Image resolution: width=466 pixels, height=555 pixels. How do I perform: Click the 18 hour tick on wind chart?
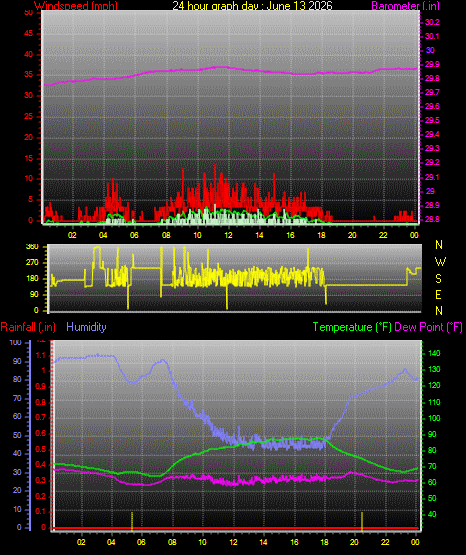[321, 235]
